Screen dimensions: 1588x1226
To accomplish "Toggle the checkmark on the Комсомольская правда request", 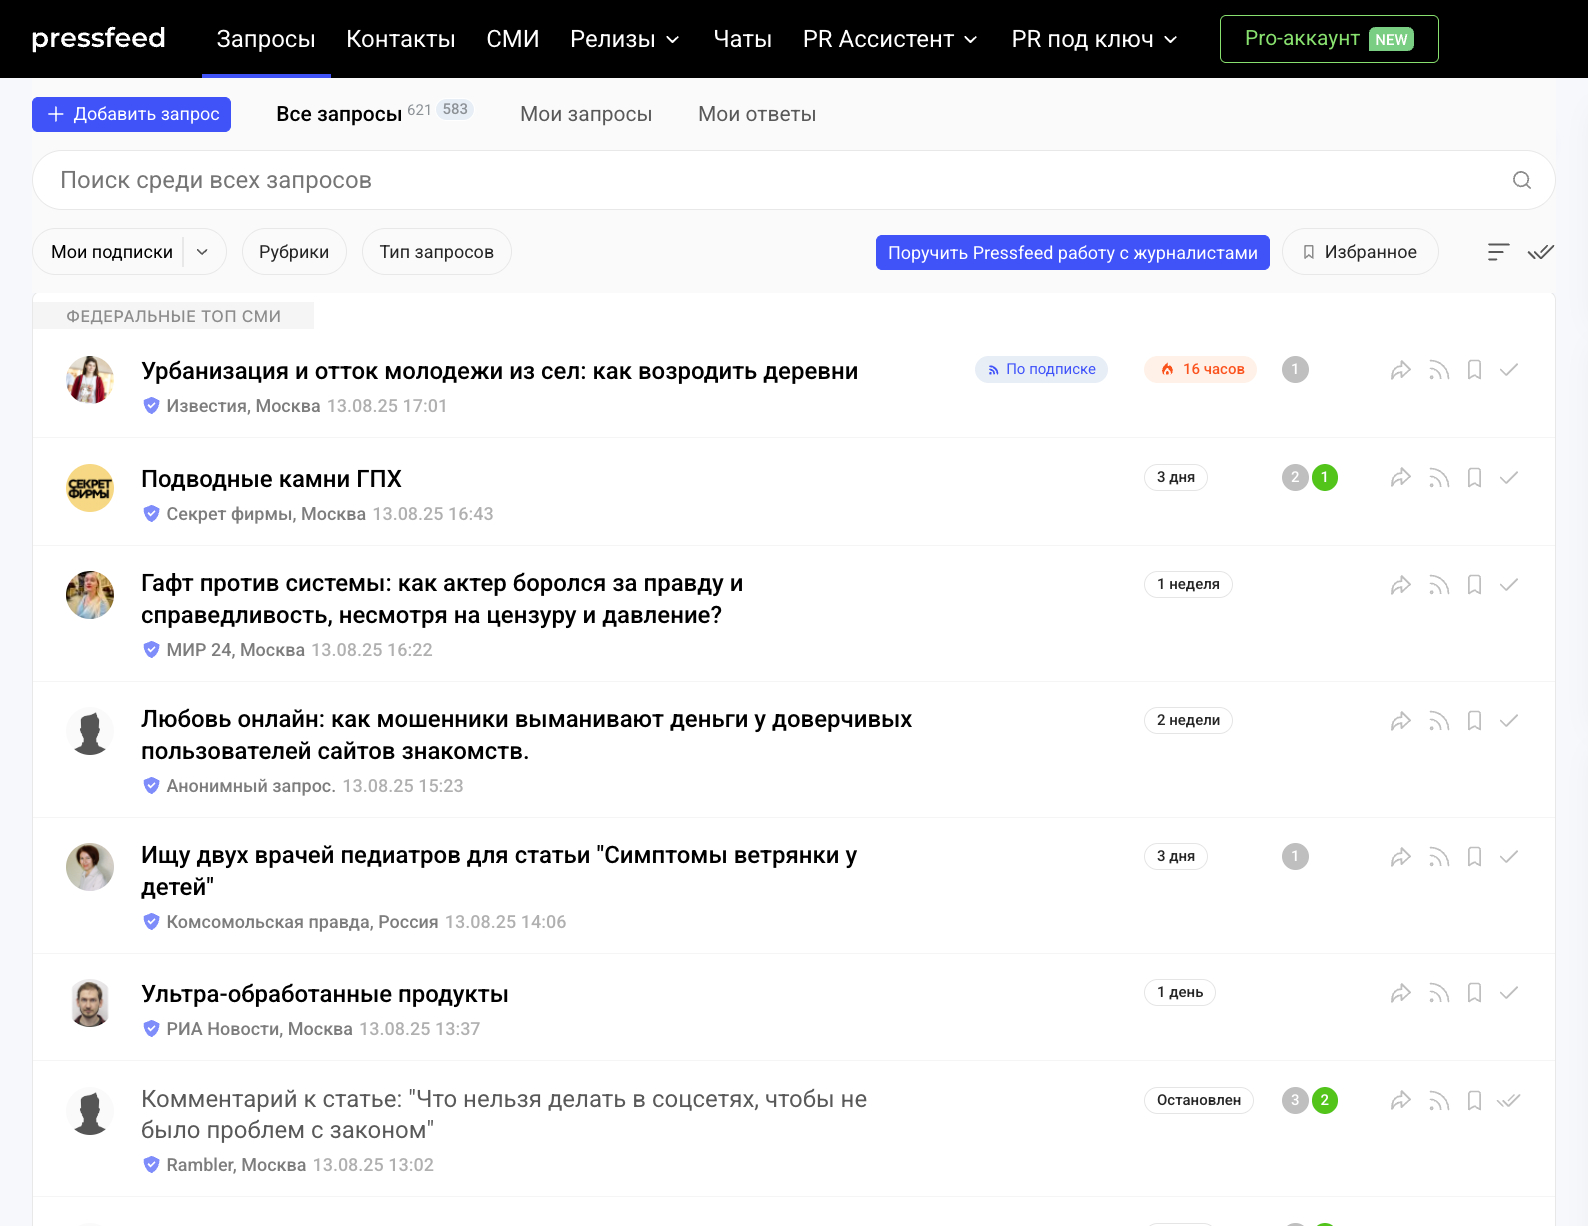I will click(1509, 857).
